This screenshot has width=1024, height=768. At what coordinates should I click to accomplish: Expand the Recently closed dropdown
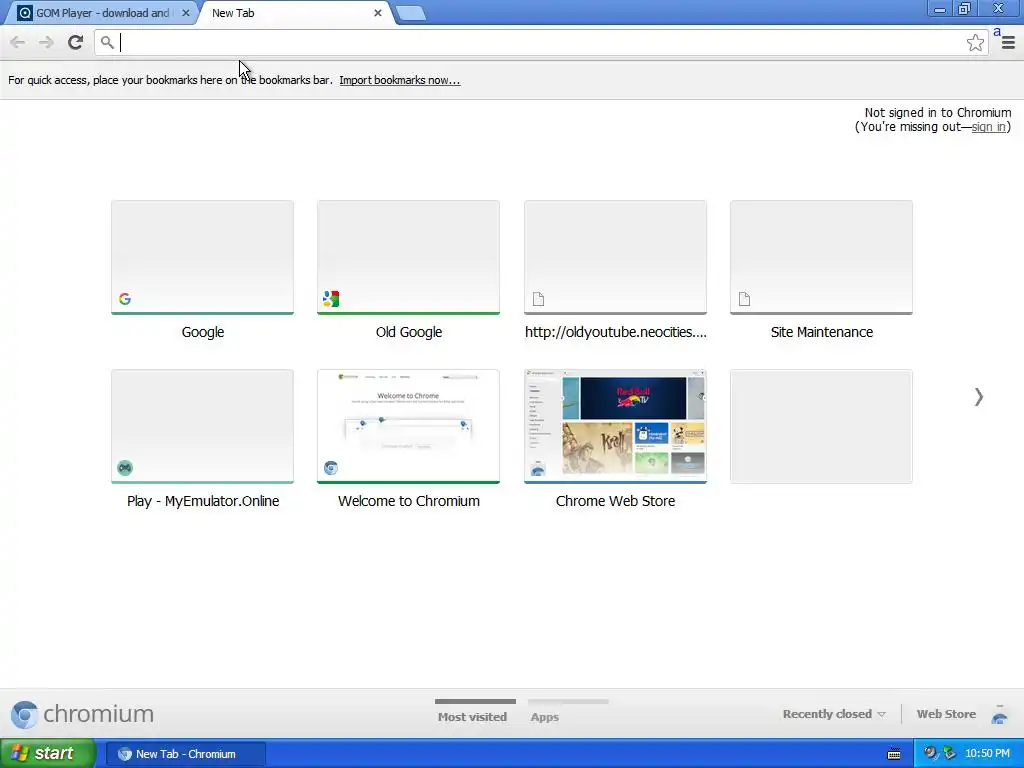tap(834, 714)
